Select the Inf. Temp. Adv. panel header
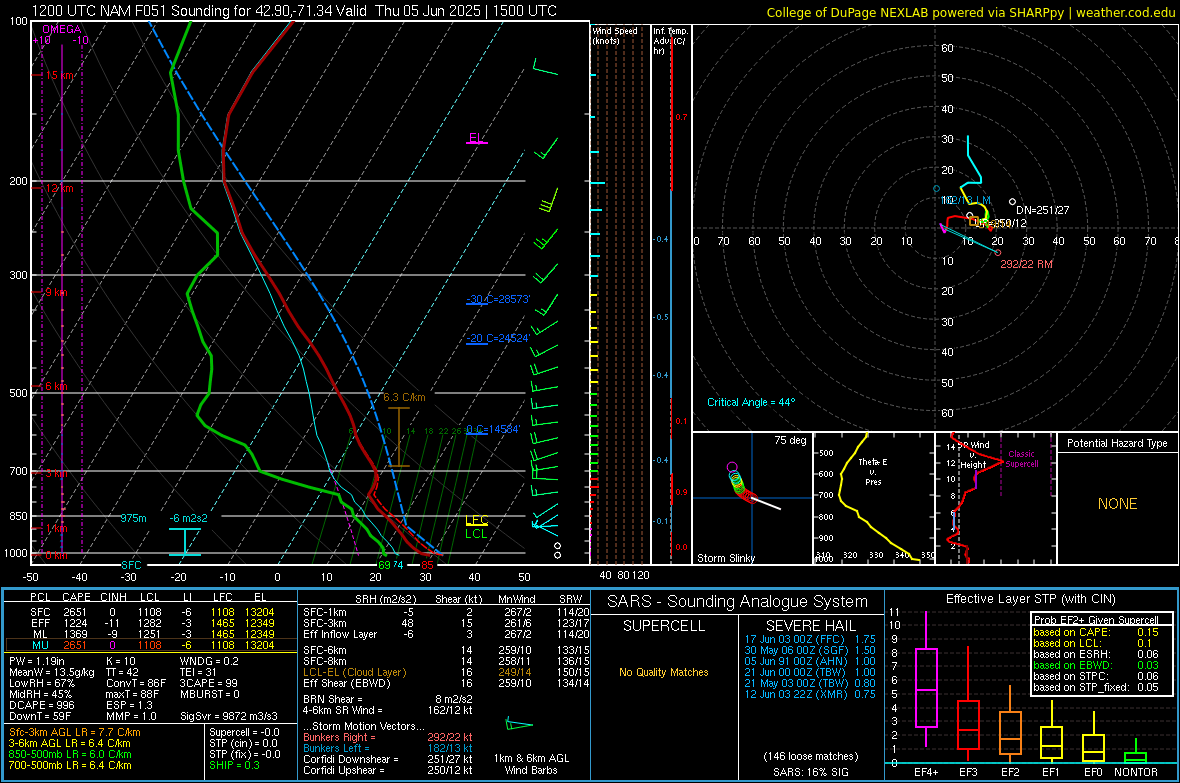The image size is (1180, 783). [x=671, y=41]
